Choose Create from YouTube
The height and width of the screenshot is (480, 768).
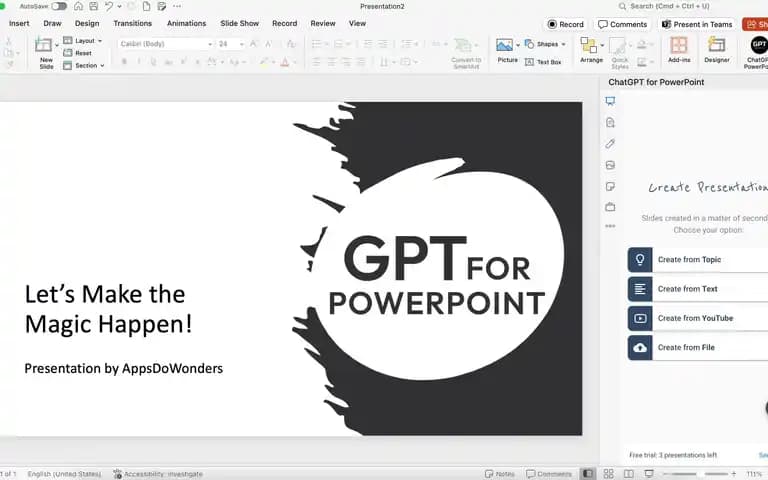point(697,318)
